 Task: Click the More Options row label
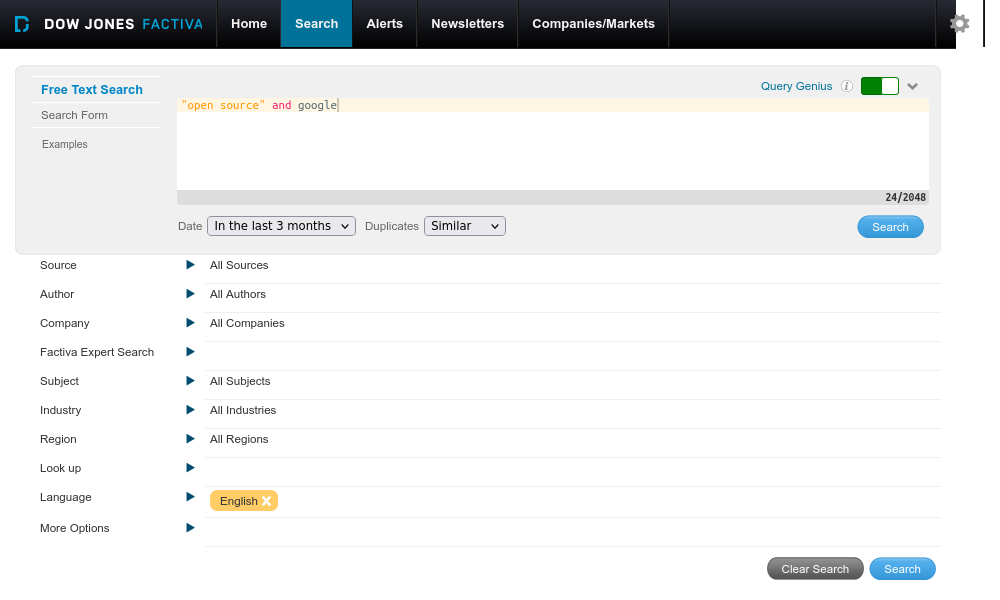75,528
